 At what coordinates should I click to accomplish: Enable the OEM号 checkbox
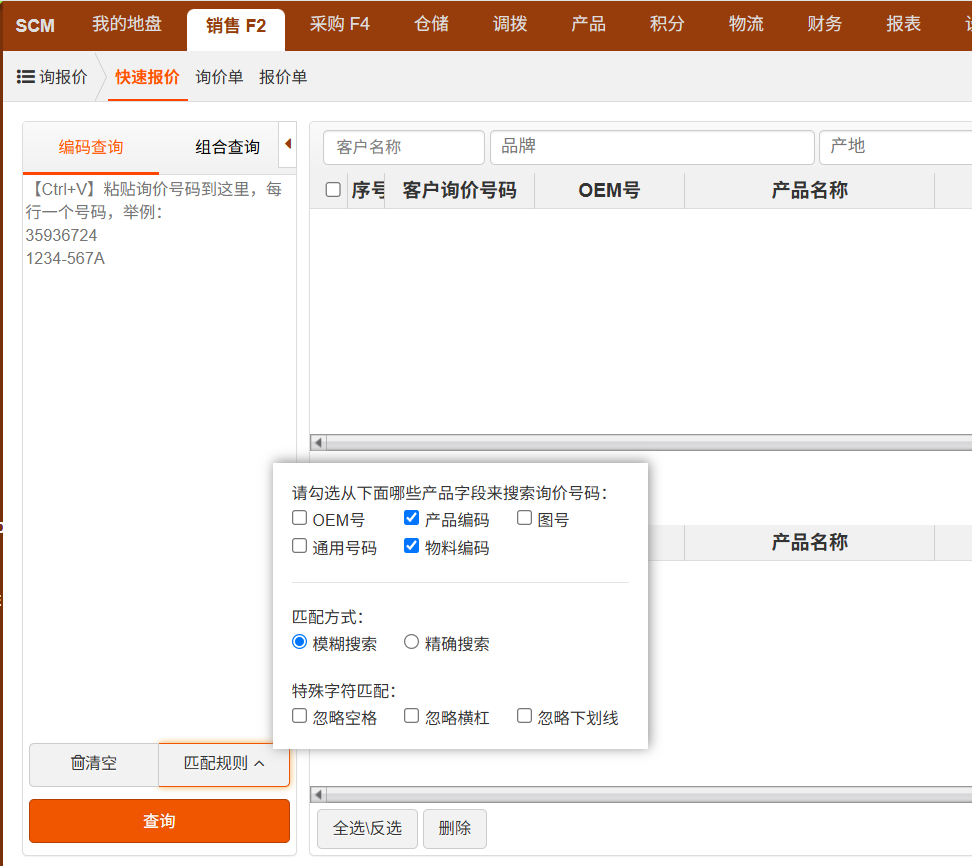(300, 518)
